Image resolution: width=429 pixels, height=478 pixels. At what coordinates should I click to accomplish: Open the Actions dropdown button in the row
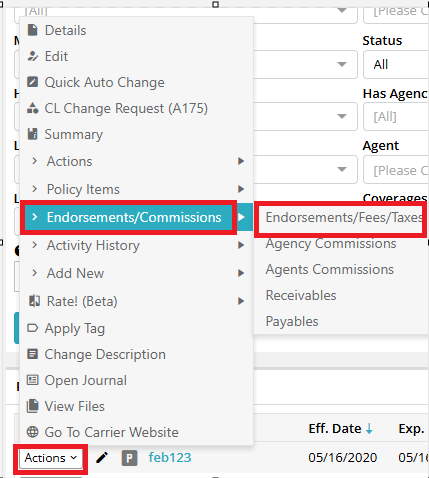50,458
